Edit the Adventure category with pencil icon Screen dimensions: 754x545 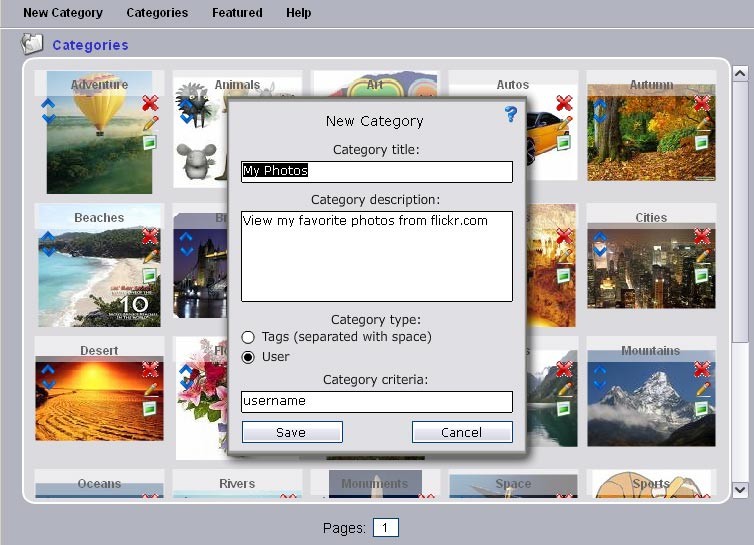coord(150,123)
